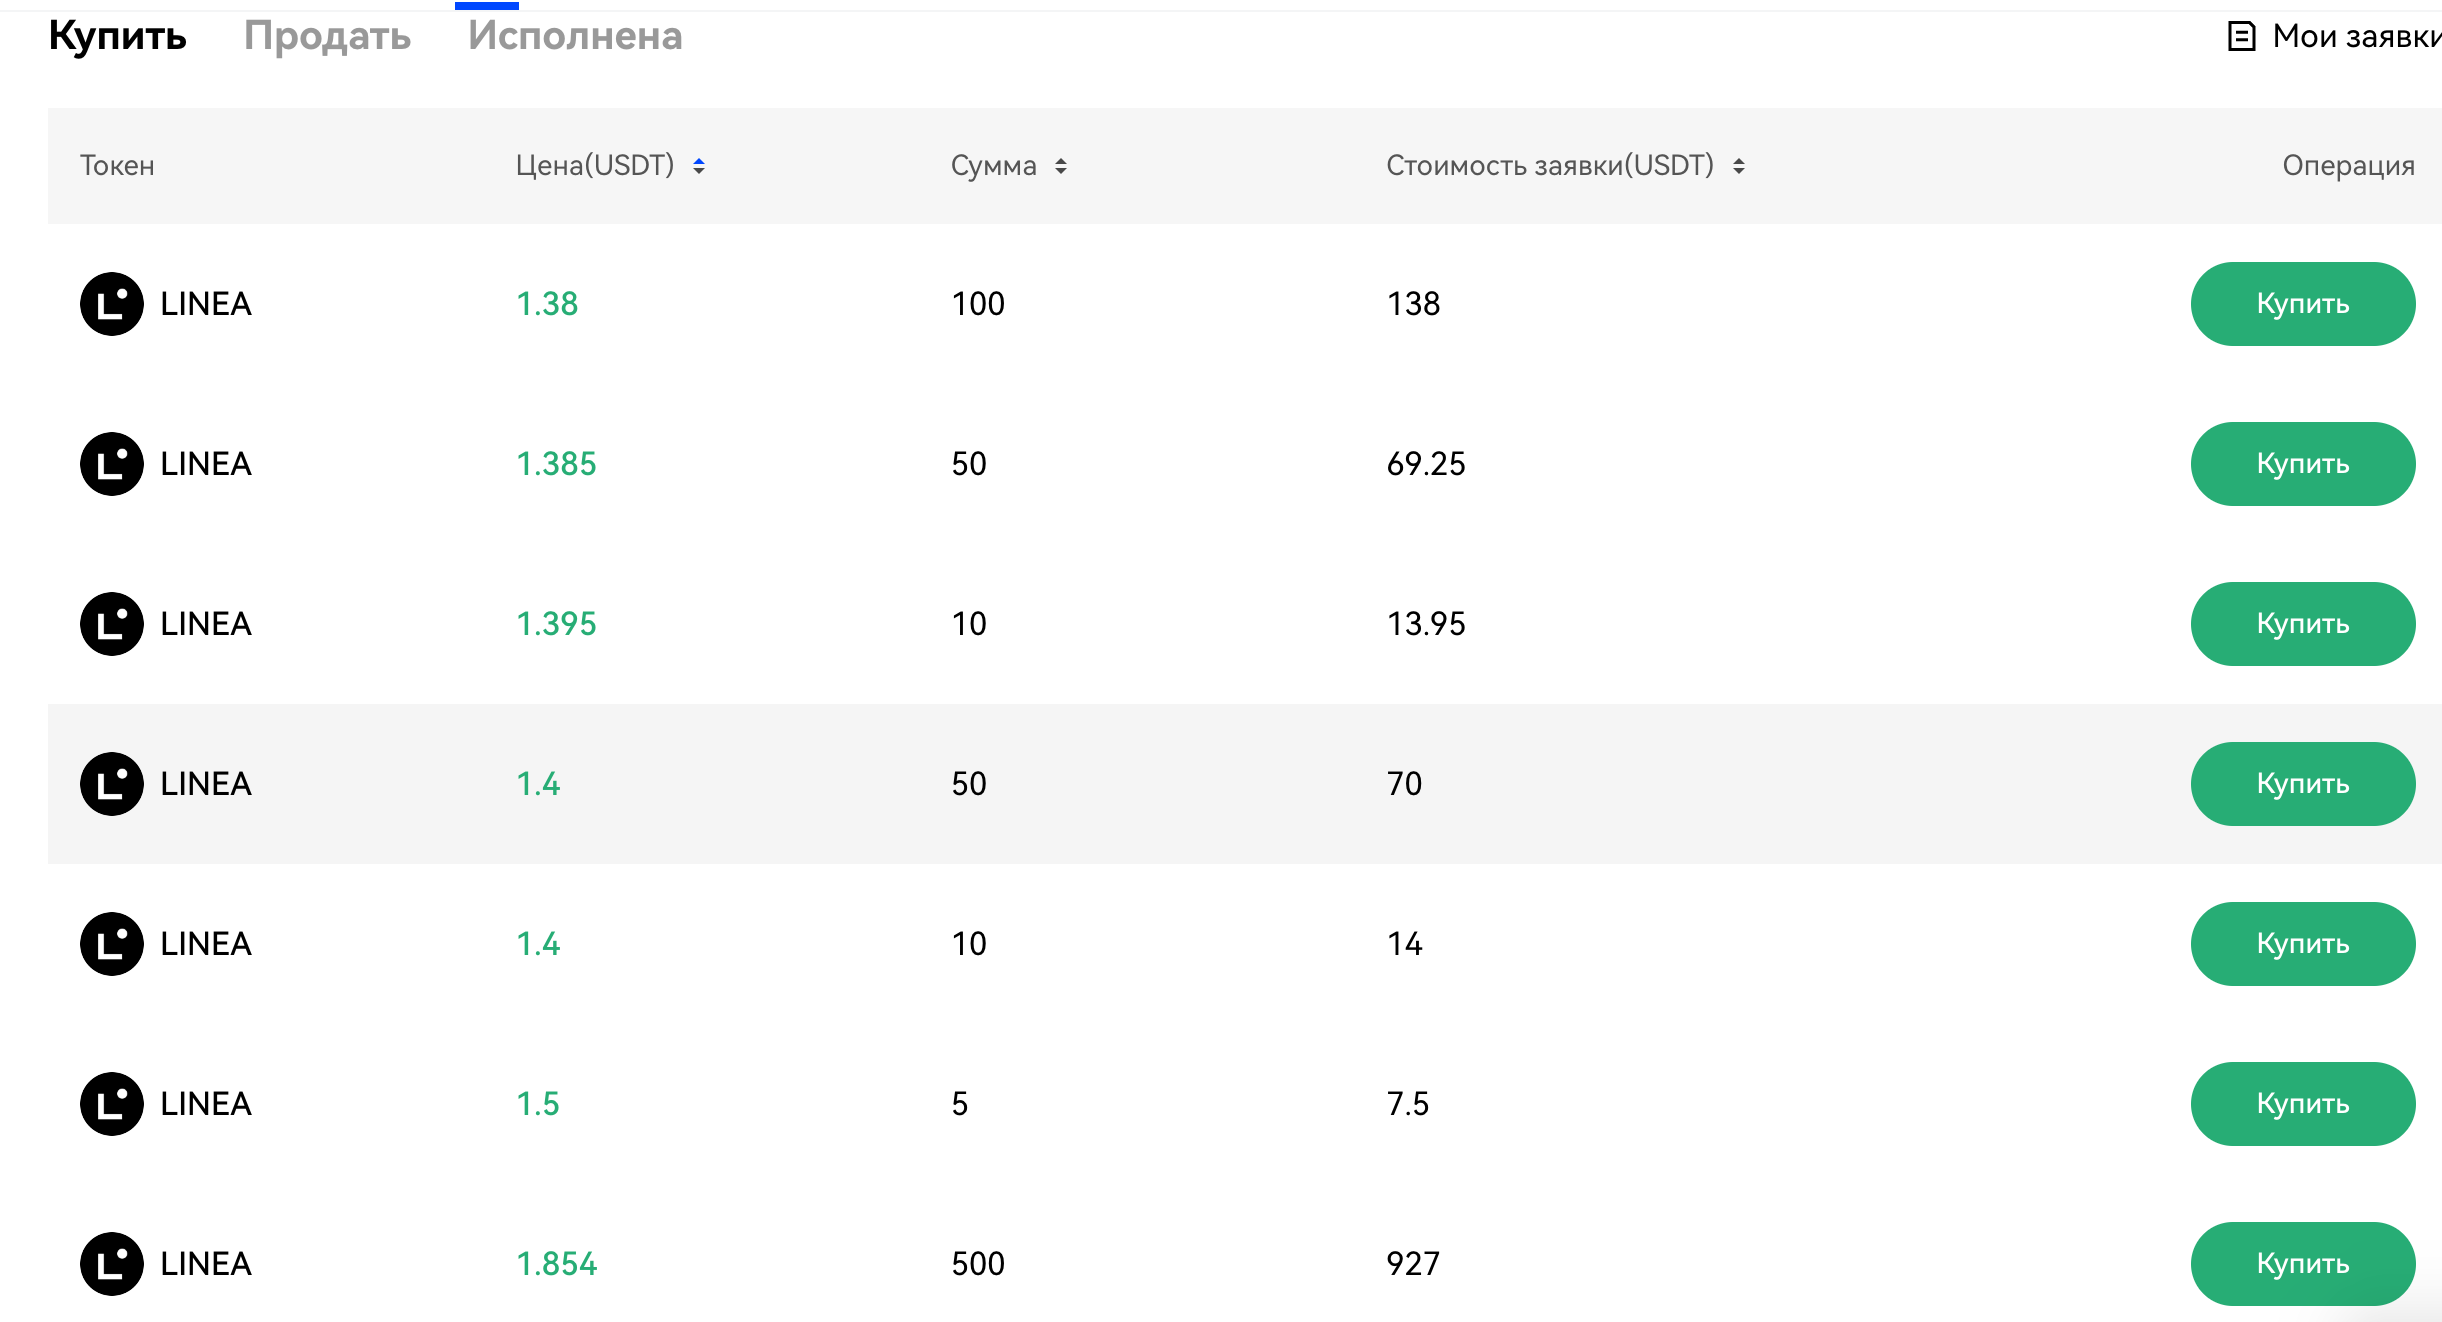
Task: Click price value 1.395
Action: point(556,624)
